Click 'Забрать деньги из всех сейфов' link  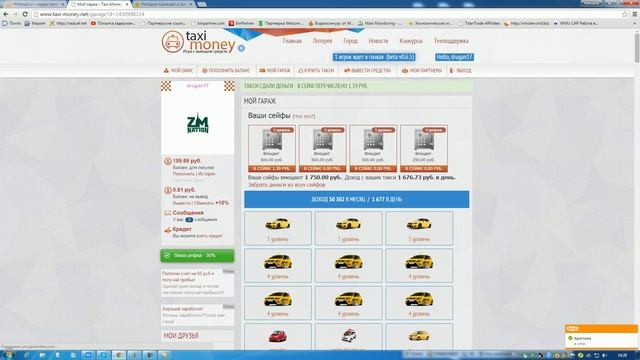(x=287, y=185)
